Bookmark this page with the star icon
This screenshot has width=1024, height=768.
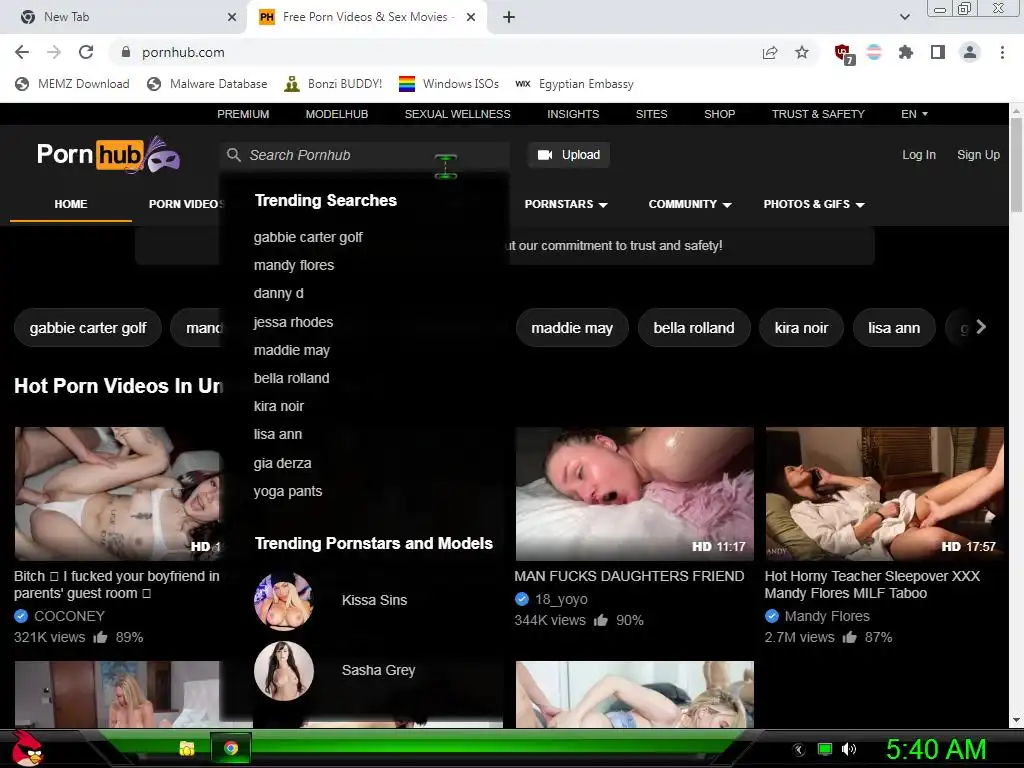(802, 52)
